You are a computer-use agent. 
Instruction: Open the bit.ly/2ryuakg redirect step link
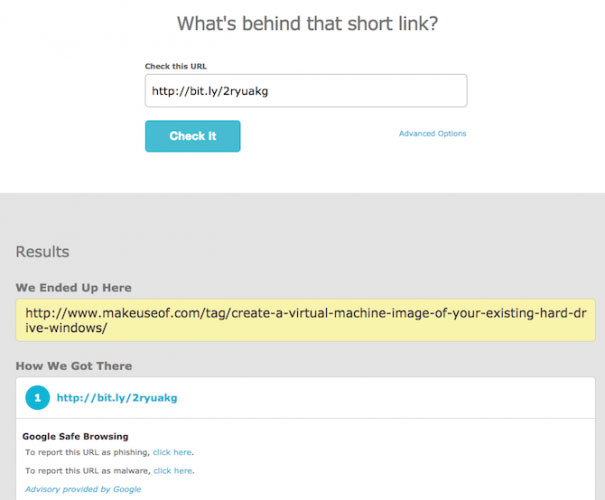[x=117, y=398]
